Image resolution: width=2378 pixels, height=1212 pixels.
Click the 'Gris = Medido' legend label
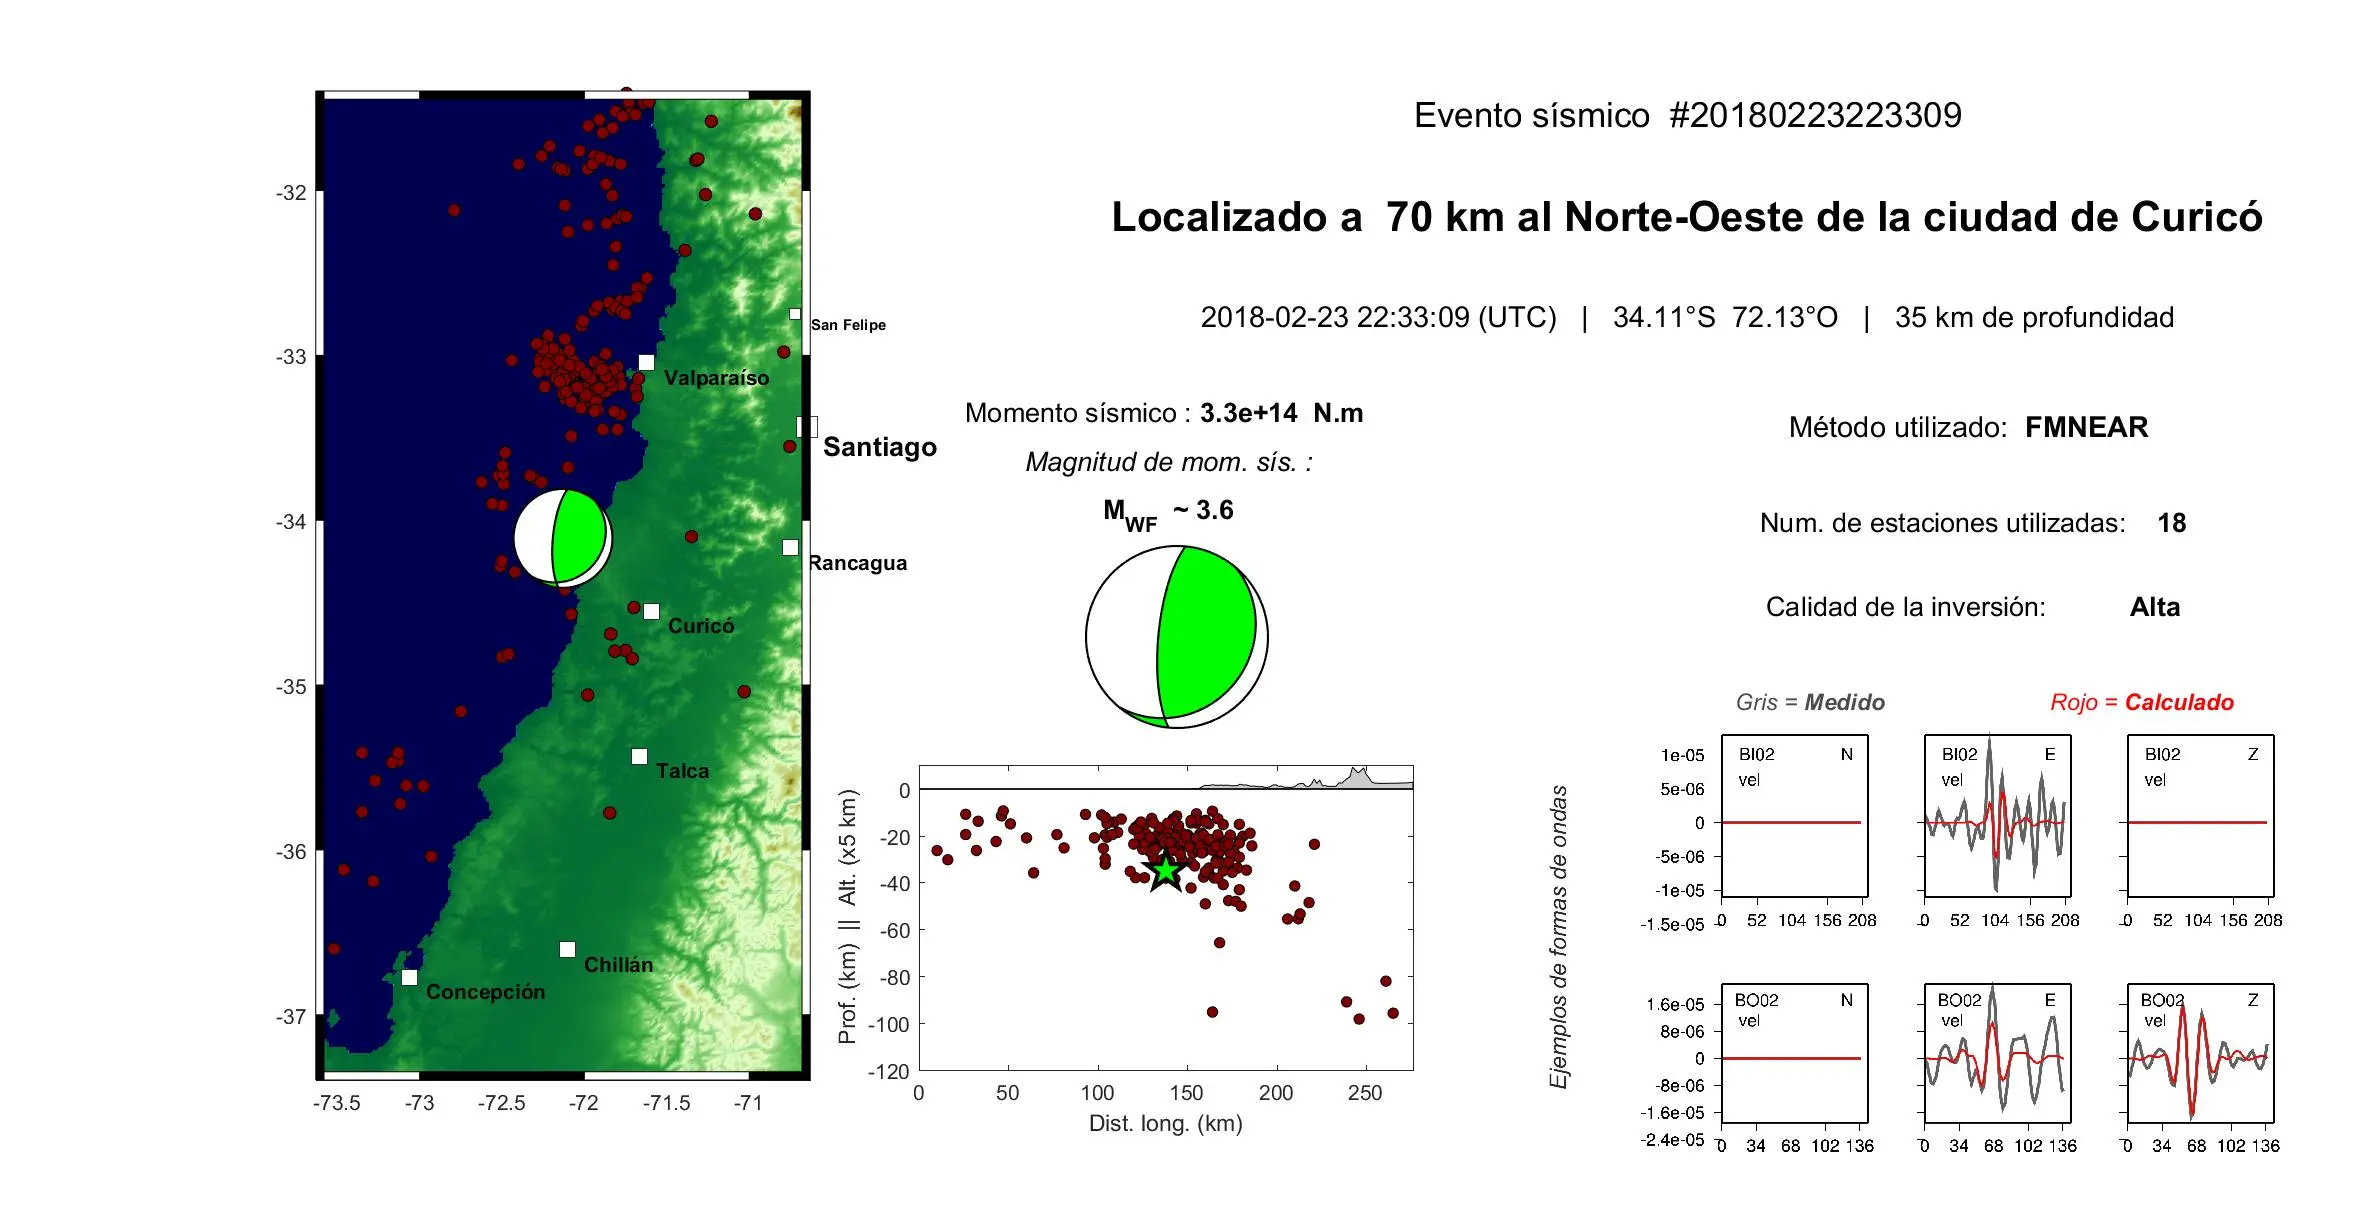coord(1810,702)
